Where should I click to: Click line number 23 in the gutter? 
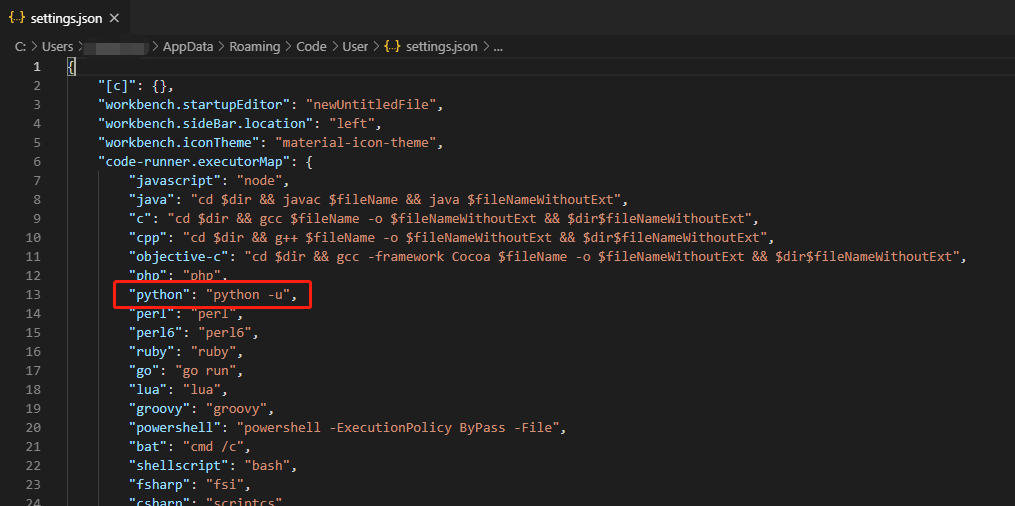click(34, 485)
